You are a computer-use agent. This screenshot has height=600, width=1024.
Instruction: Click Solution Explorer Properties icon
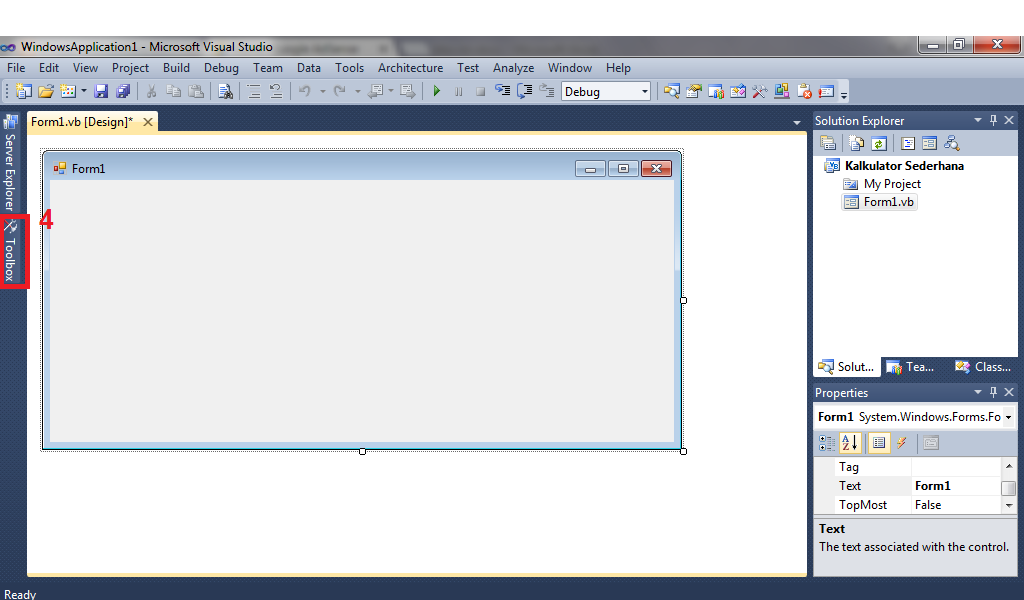click(x=828, y=143)
